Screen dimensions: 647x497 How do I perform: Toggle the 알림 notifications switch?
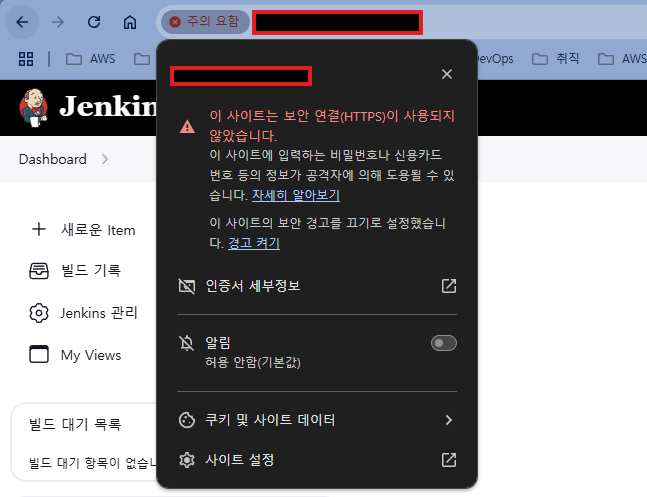click(444, 343)
